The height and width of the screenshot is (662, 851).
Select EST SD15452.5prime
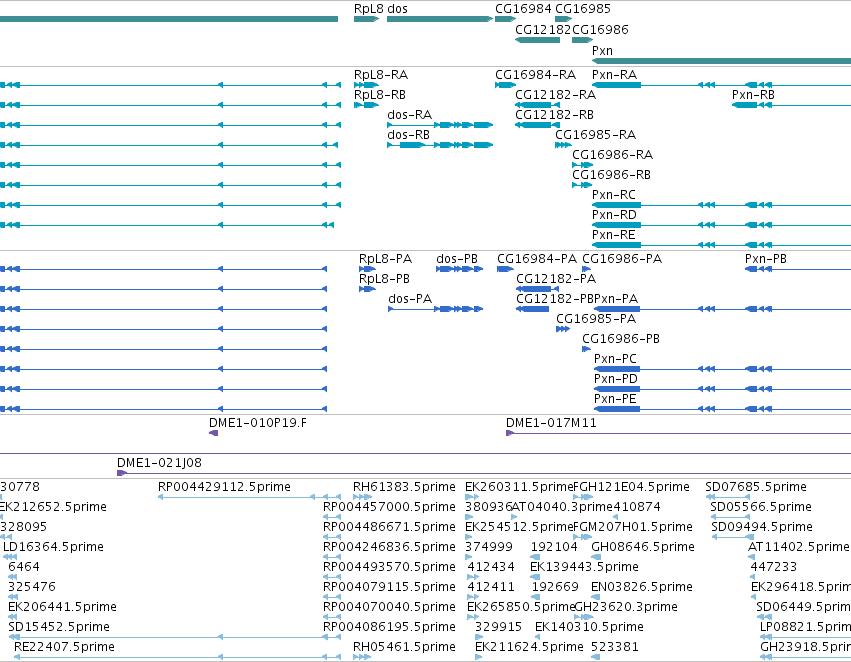[x=59, y=627]
